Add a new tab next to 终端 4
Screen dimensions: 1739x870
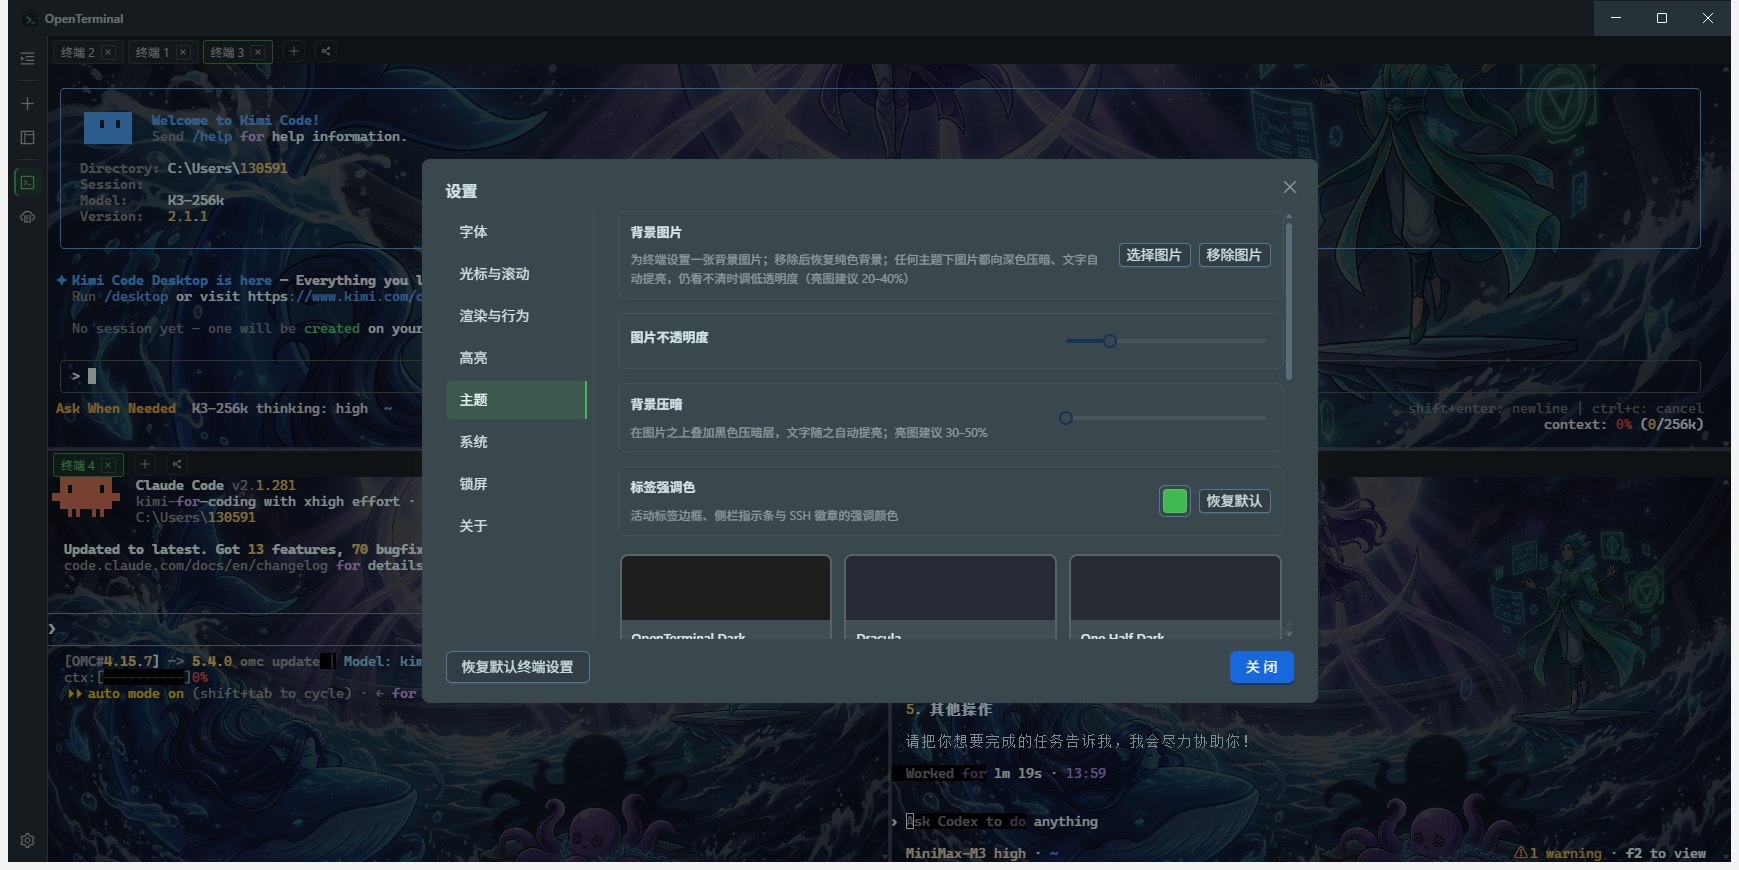[x=145, y=464]
